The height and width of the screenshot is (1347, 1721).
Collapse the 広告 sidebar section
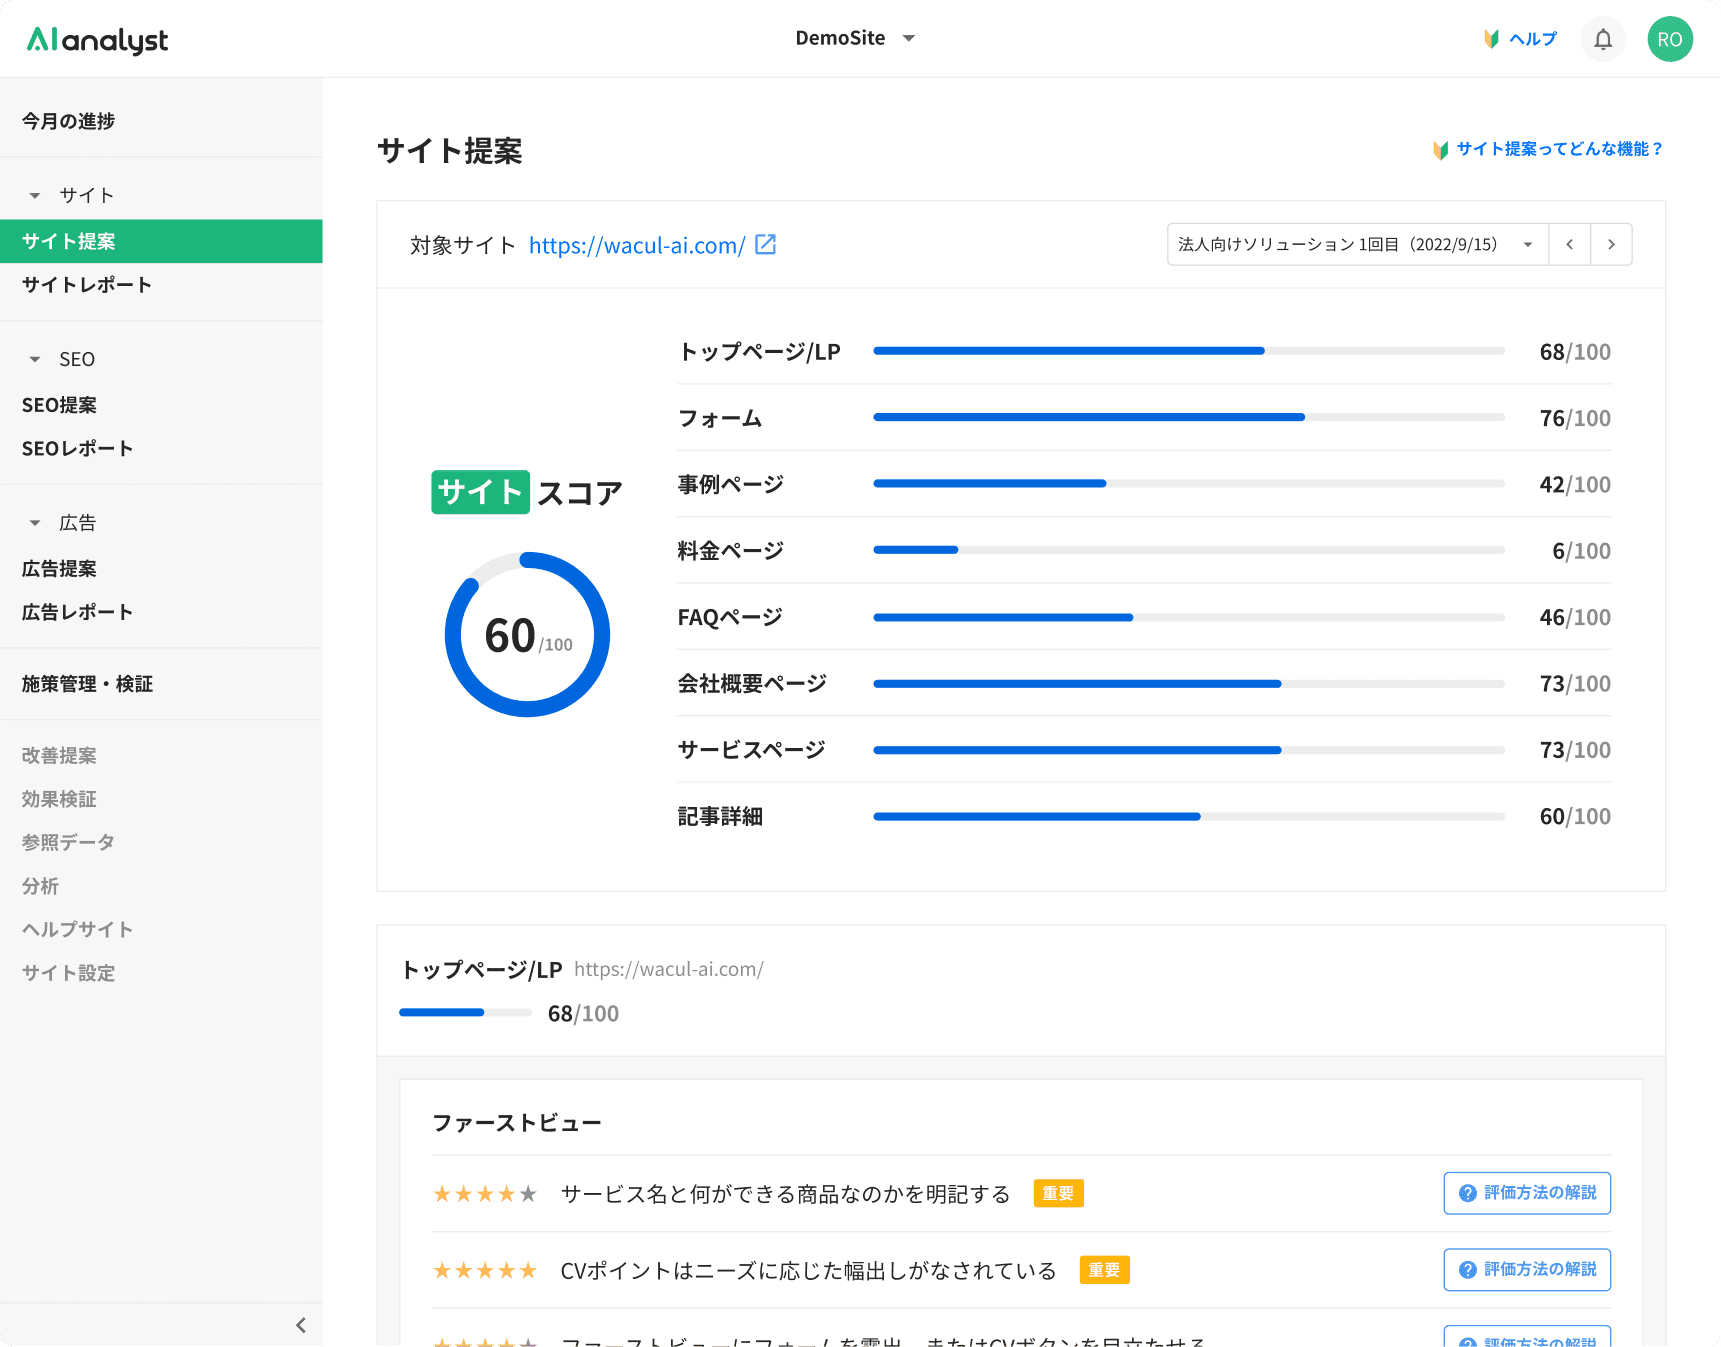point(36,523)
